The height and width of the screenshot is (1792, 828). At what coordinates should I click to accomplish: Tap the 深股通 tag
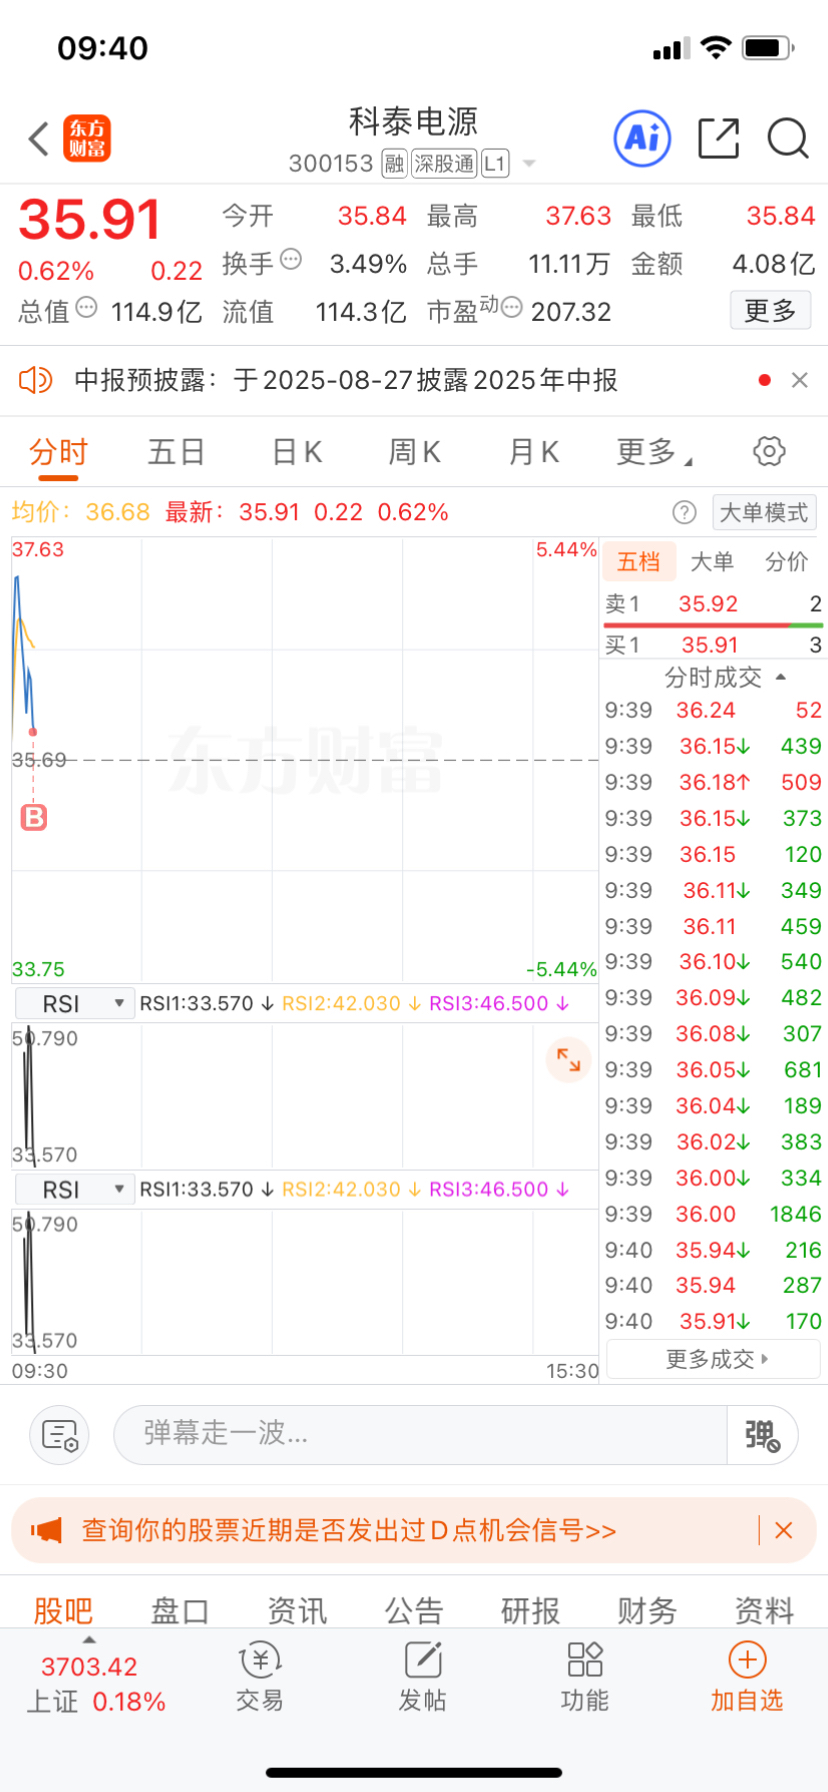coord(444,163)
